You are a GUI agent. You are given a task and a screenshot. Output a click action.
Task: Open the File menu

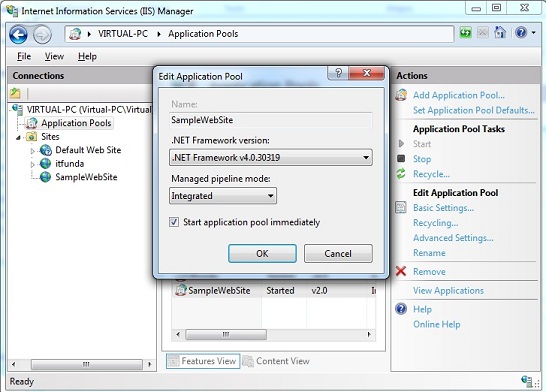click(x=24, y=56)
